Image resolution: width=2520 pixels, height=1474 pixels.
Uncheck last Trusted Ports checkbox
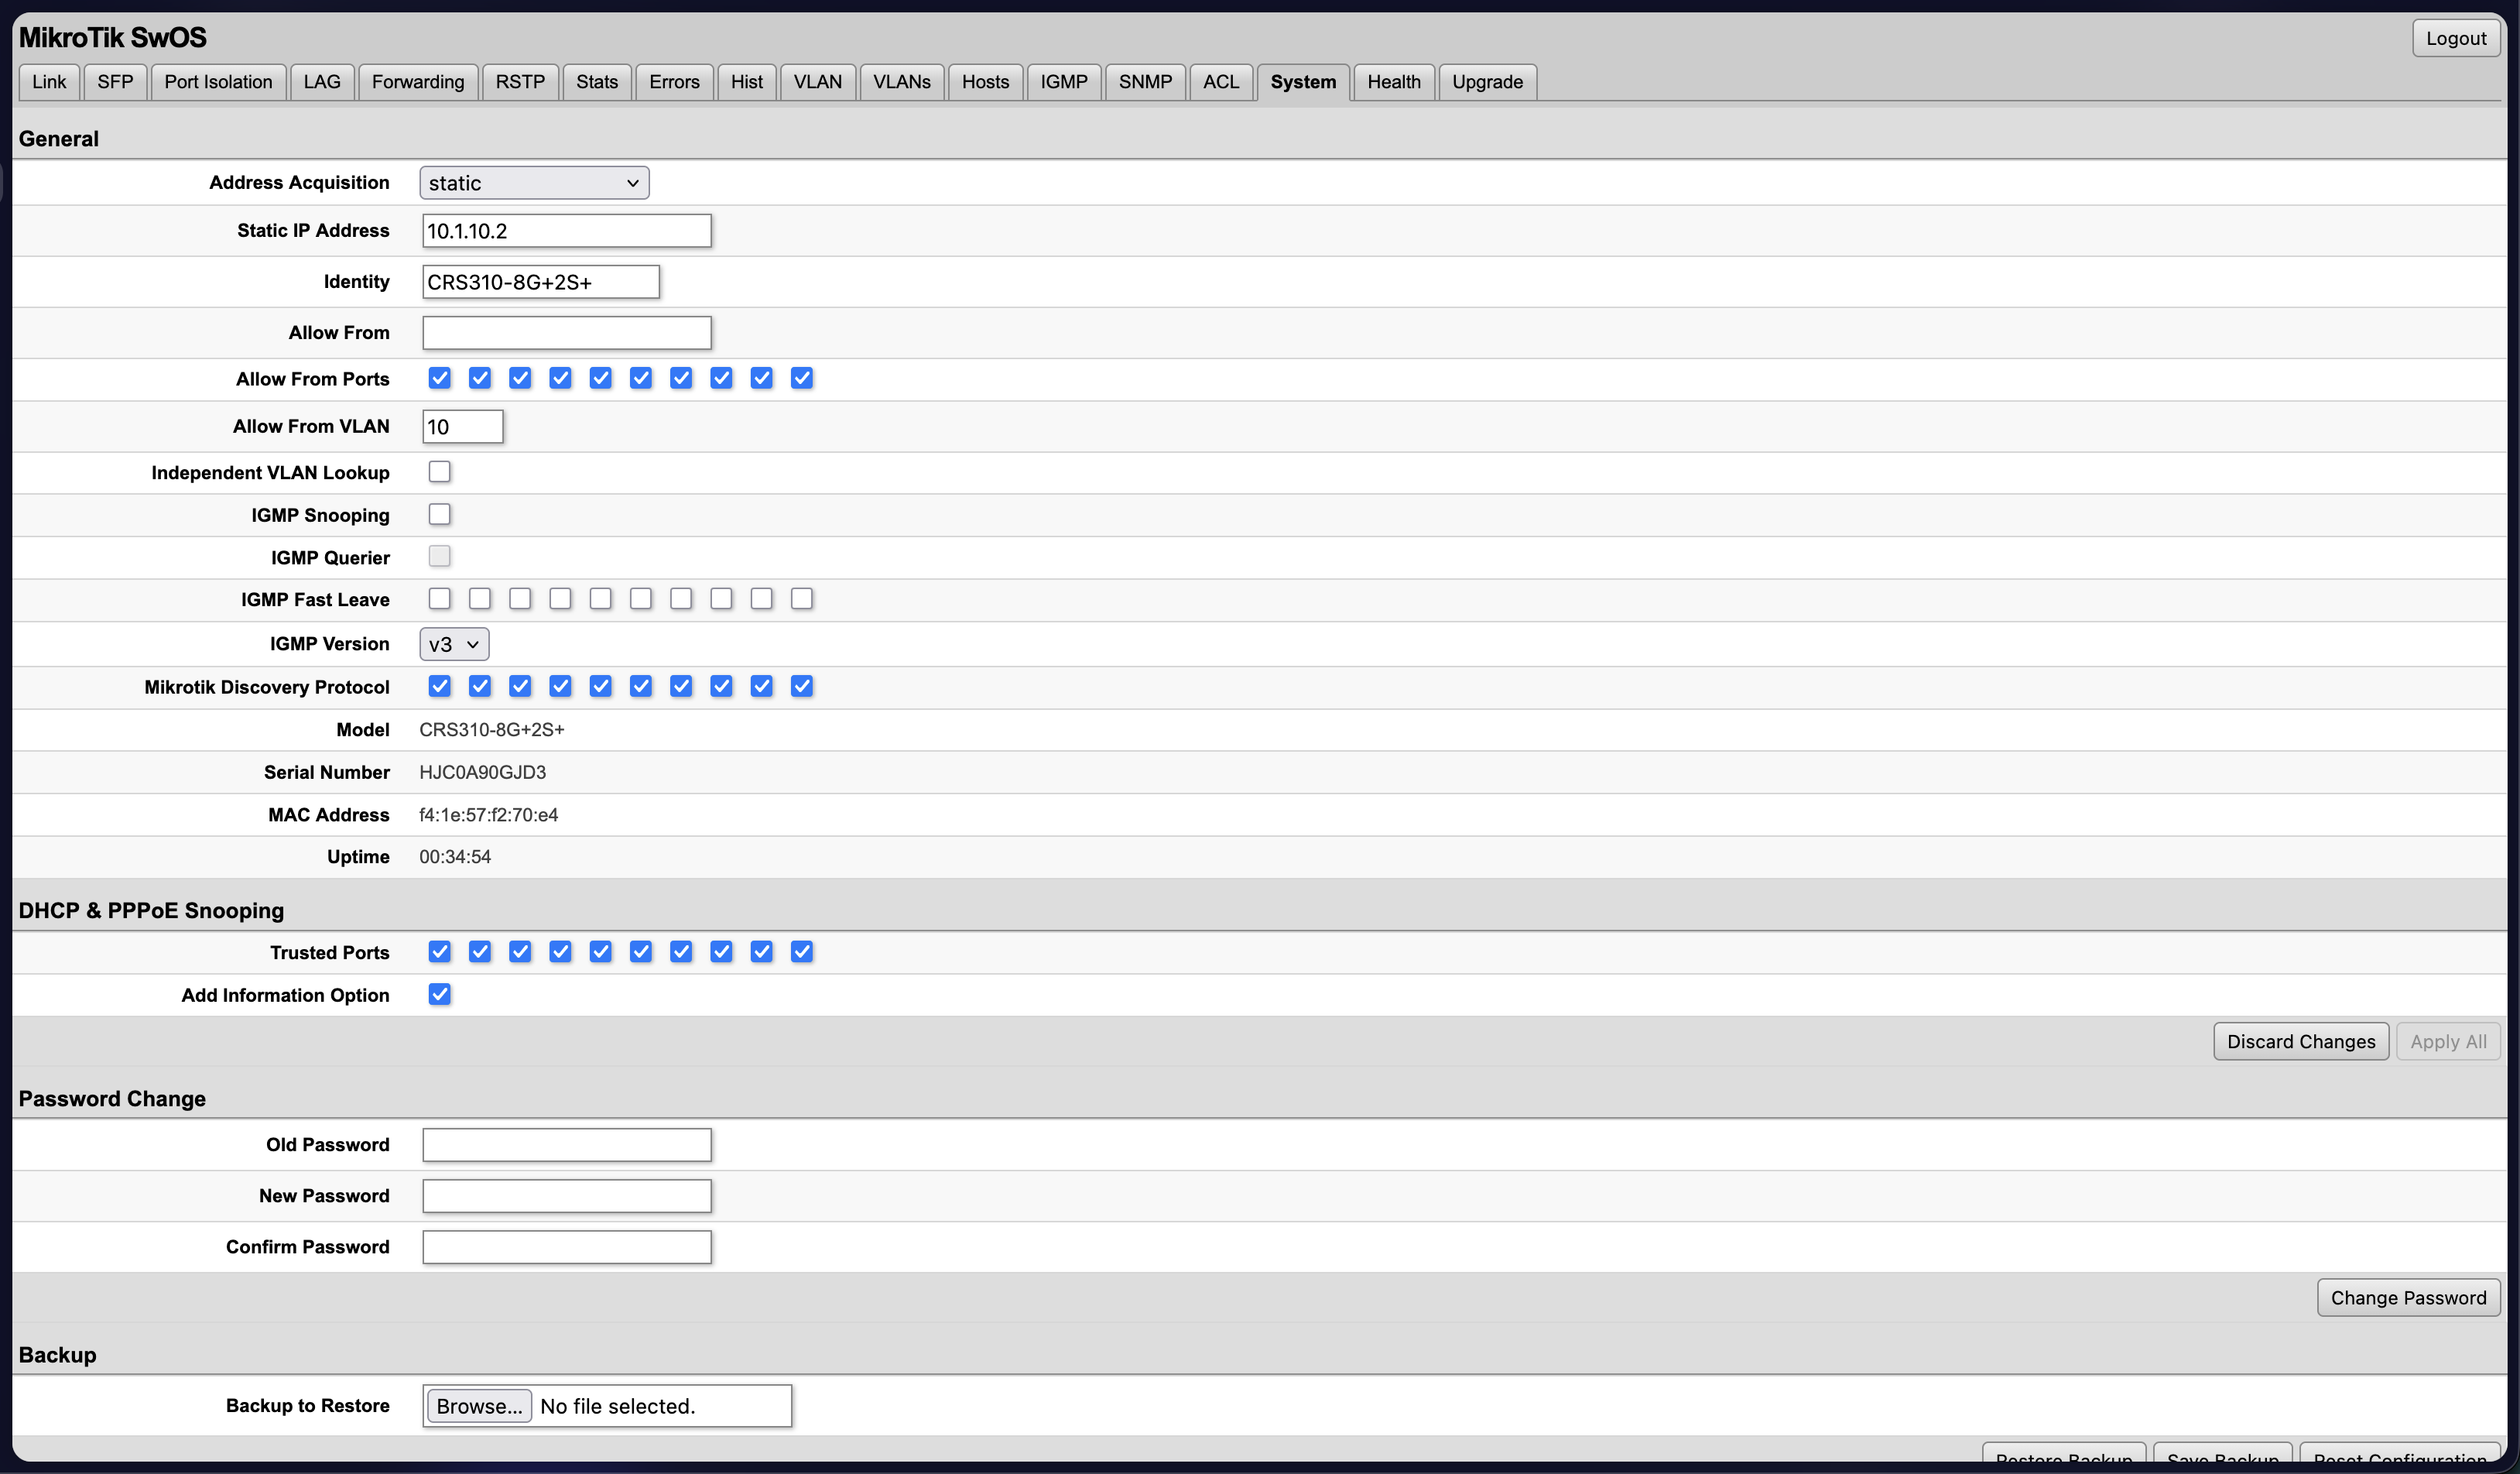[801, 952]
